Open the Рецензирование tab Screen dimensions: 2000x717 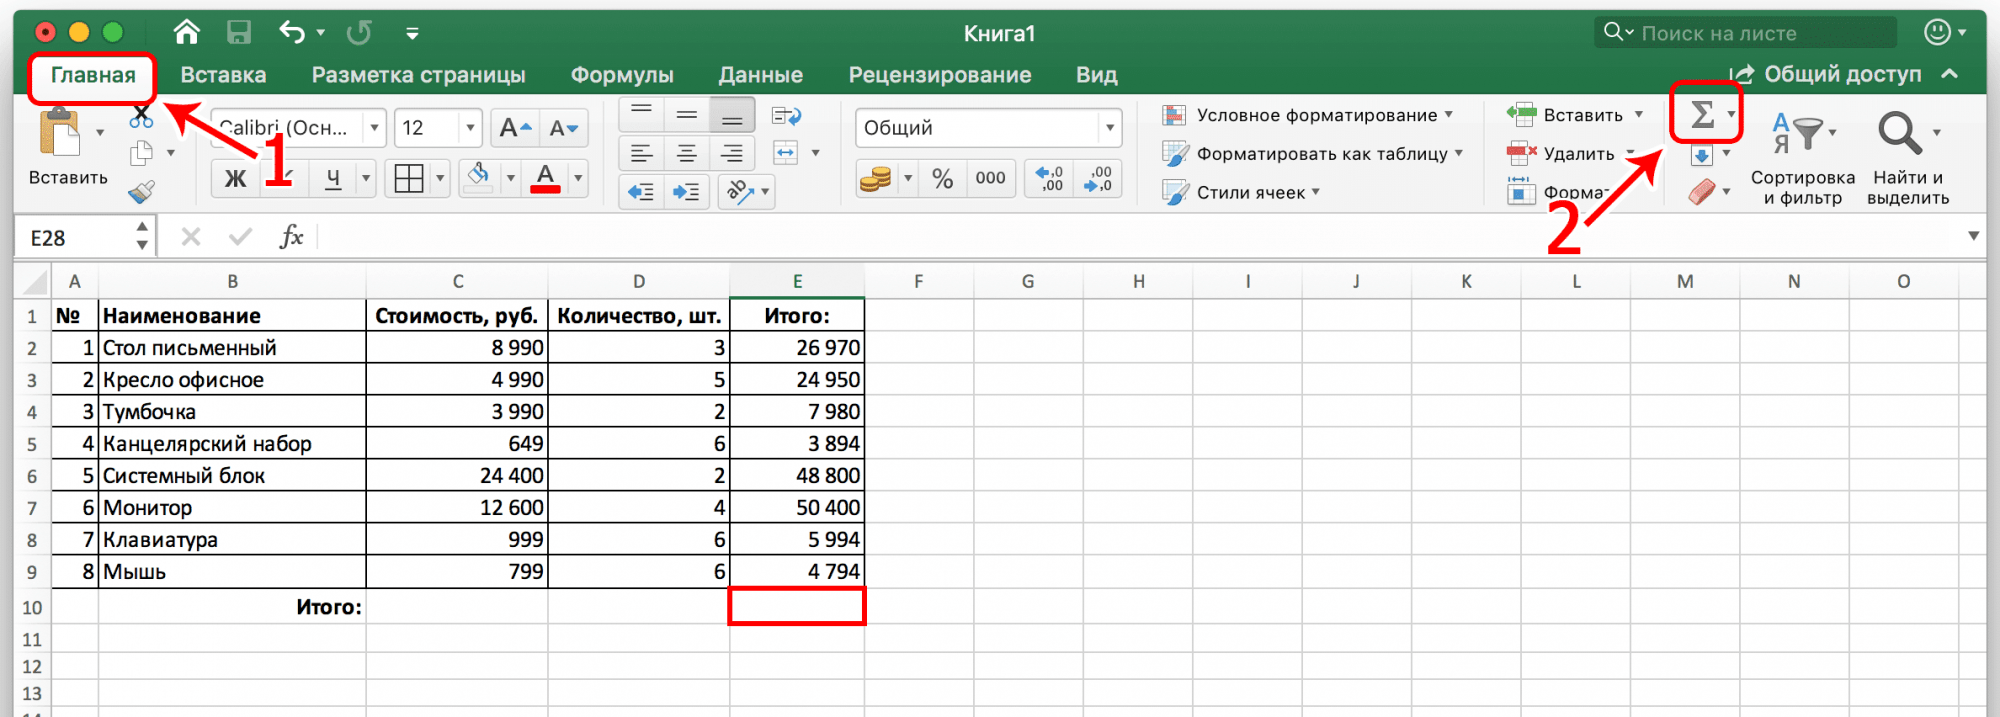[940, 75]
